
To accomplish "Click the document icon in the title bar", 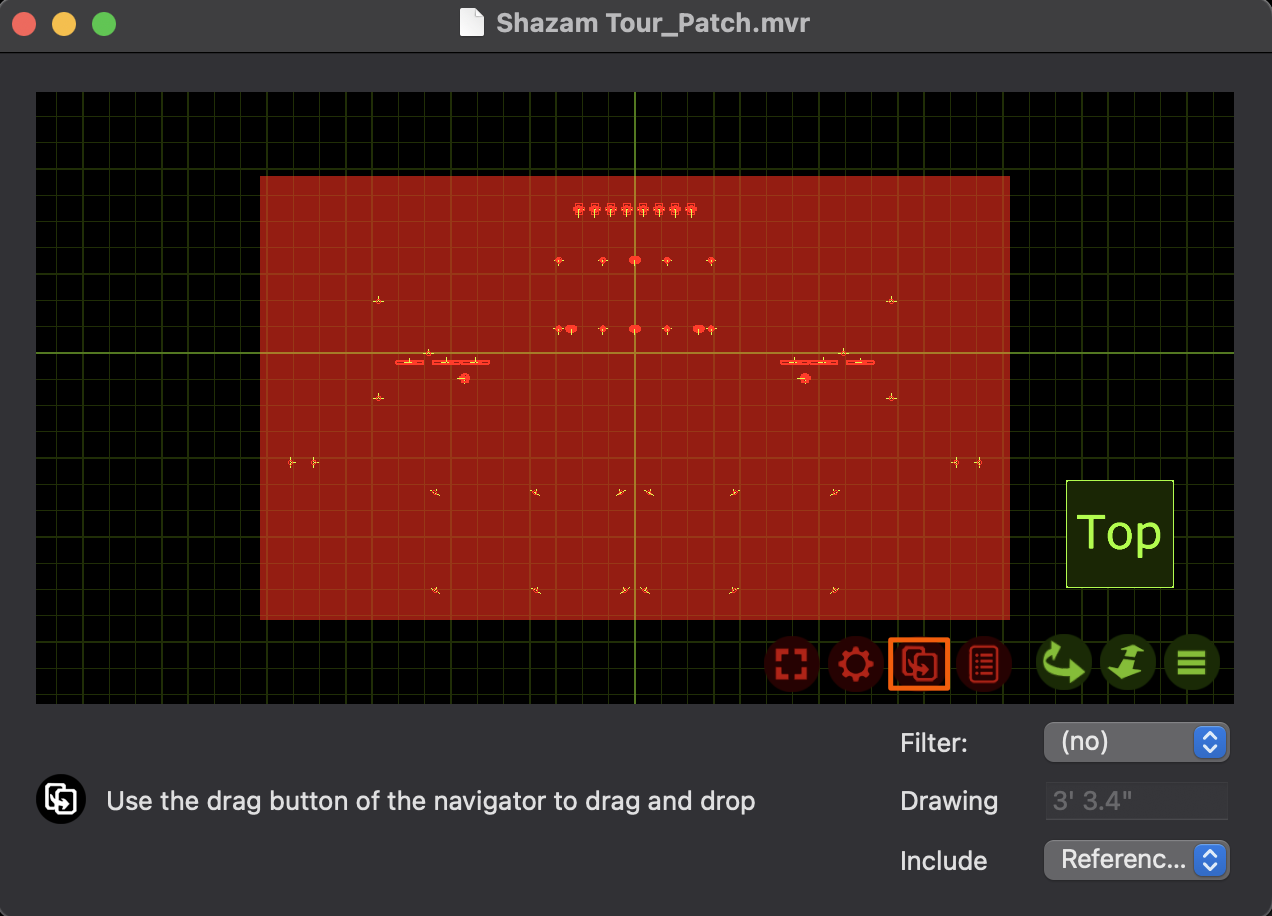I will point(472,23).
